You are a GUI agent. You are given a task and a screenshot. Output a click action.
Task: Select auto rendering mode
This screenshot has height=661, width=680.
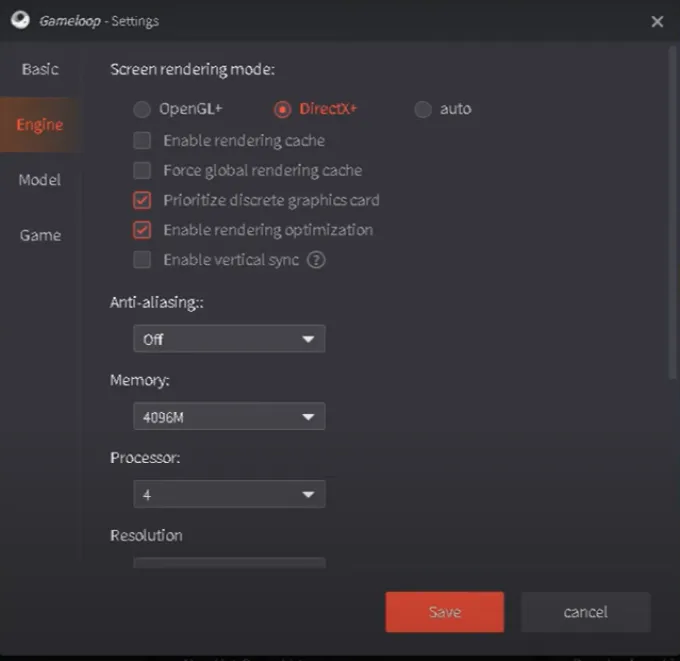[423, 109]
